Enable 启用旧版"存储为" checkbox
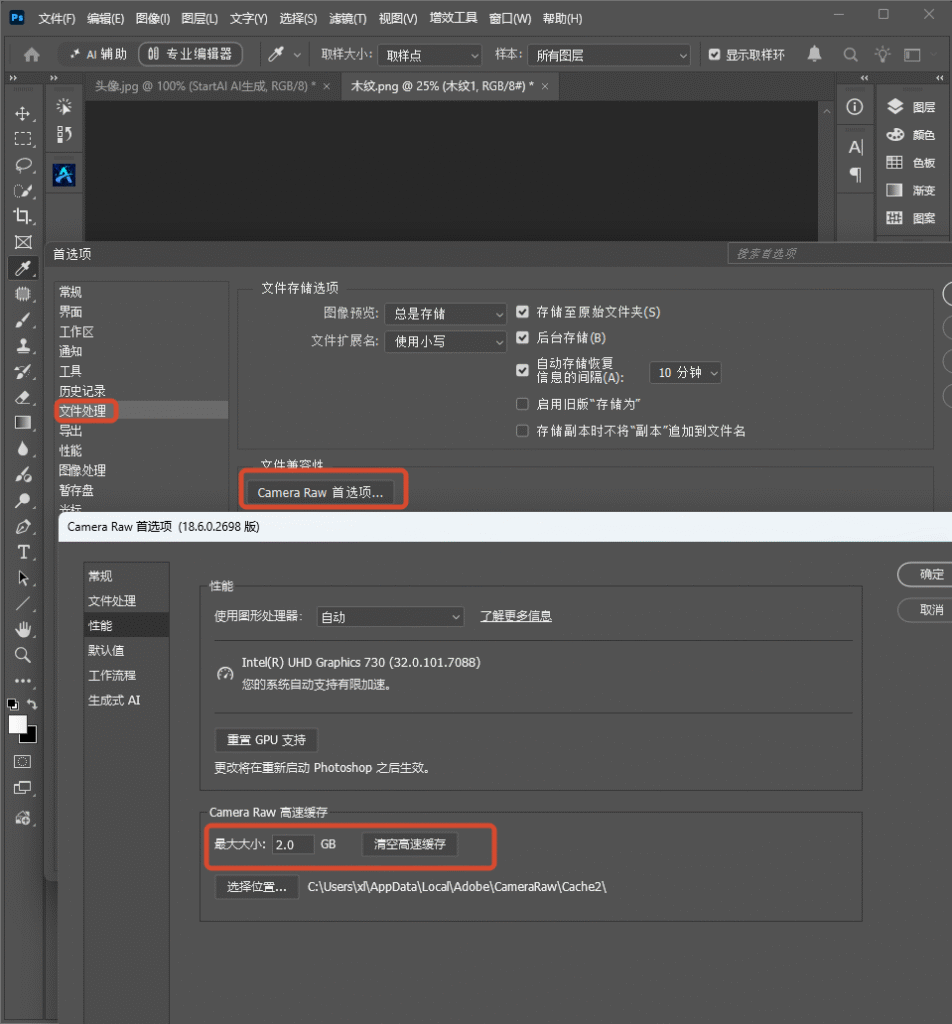 click(522, 404)
